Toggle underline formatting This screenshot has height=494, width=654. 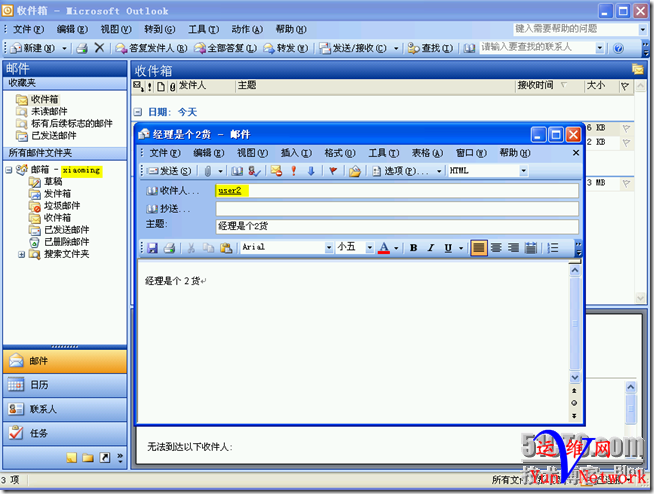(x=448, y=248)
